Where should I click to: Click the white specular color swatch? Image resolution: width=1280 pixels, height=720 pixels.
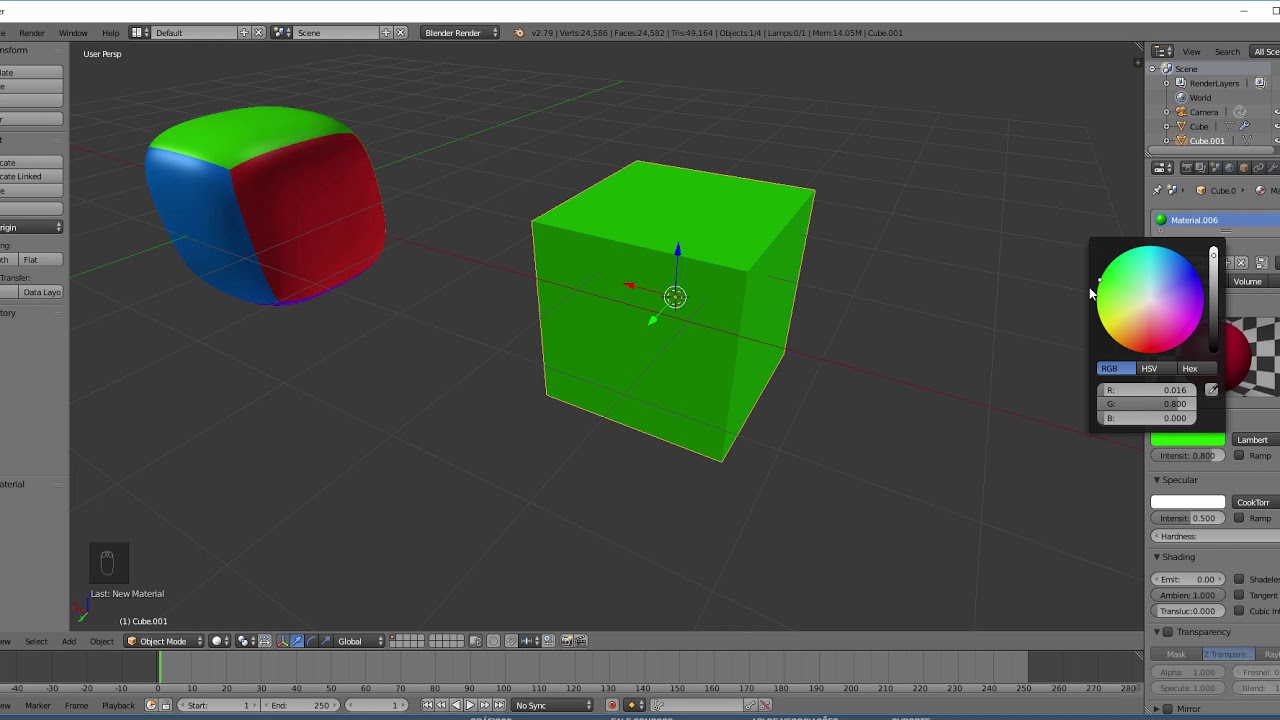point(1188,503)
